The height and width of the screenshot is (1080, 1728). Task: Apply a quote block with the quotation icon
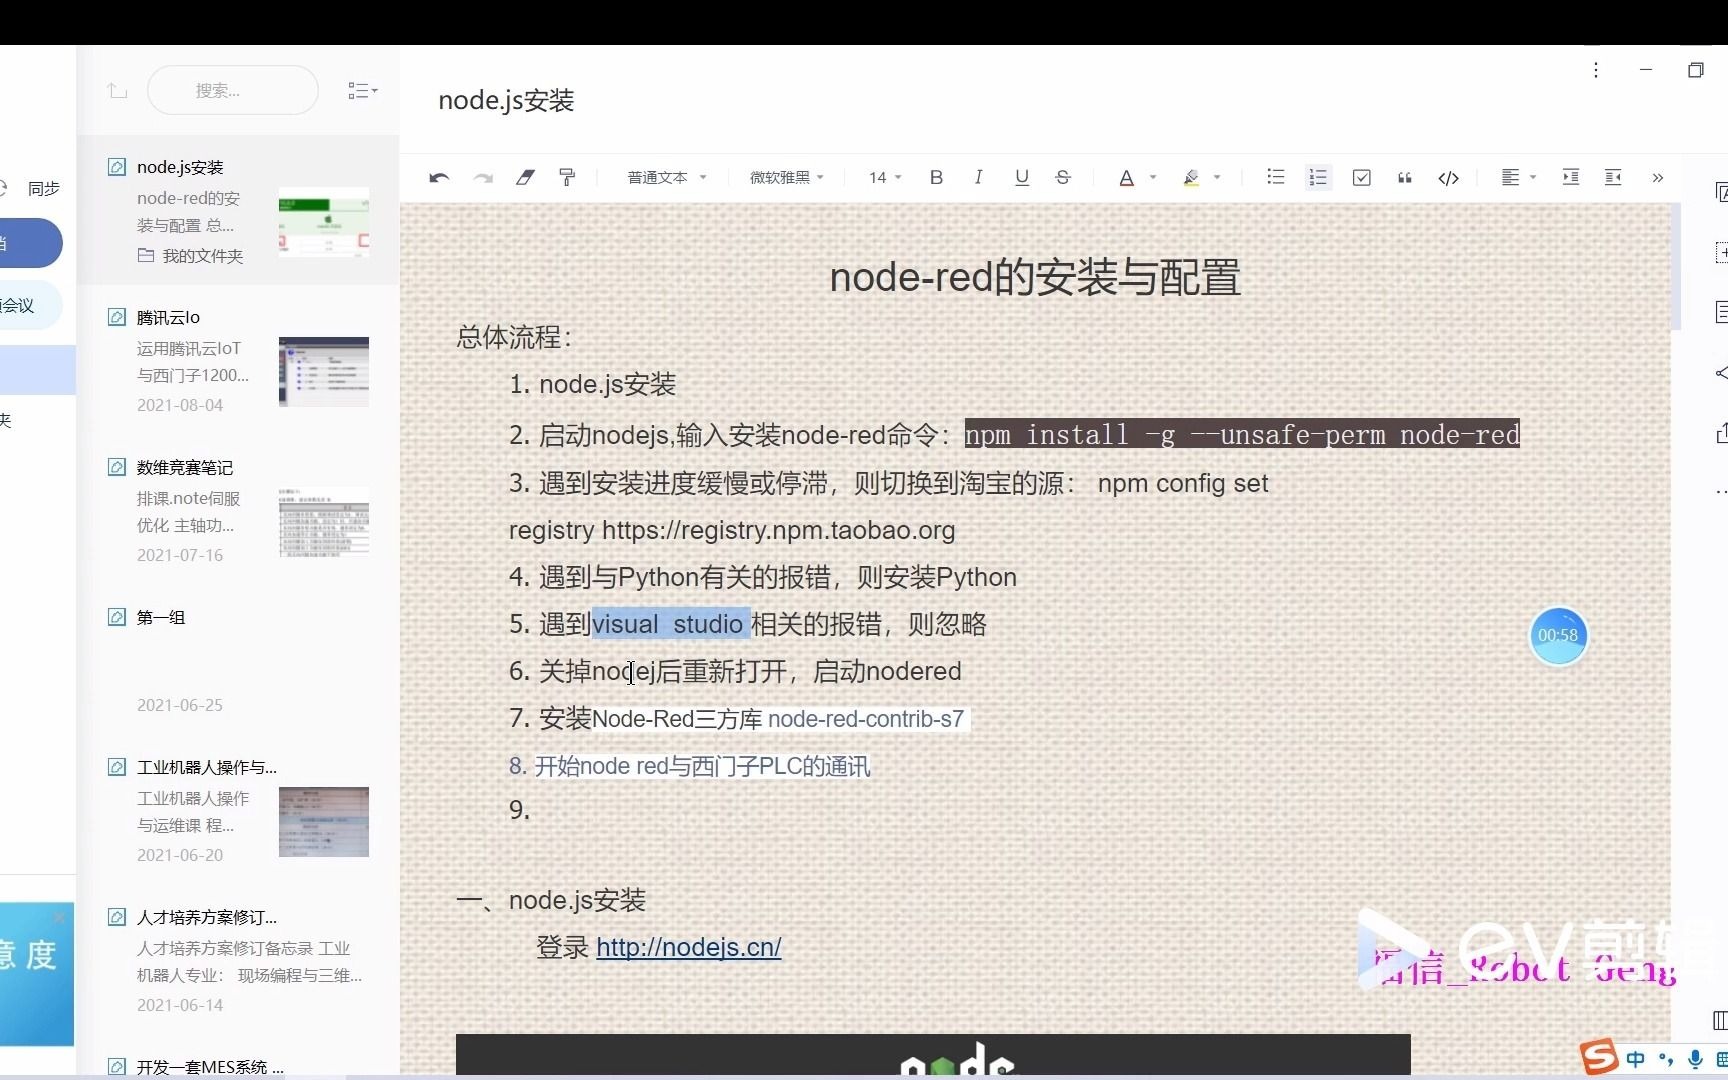tap(1404, 177)
